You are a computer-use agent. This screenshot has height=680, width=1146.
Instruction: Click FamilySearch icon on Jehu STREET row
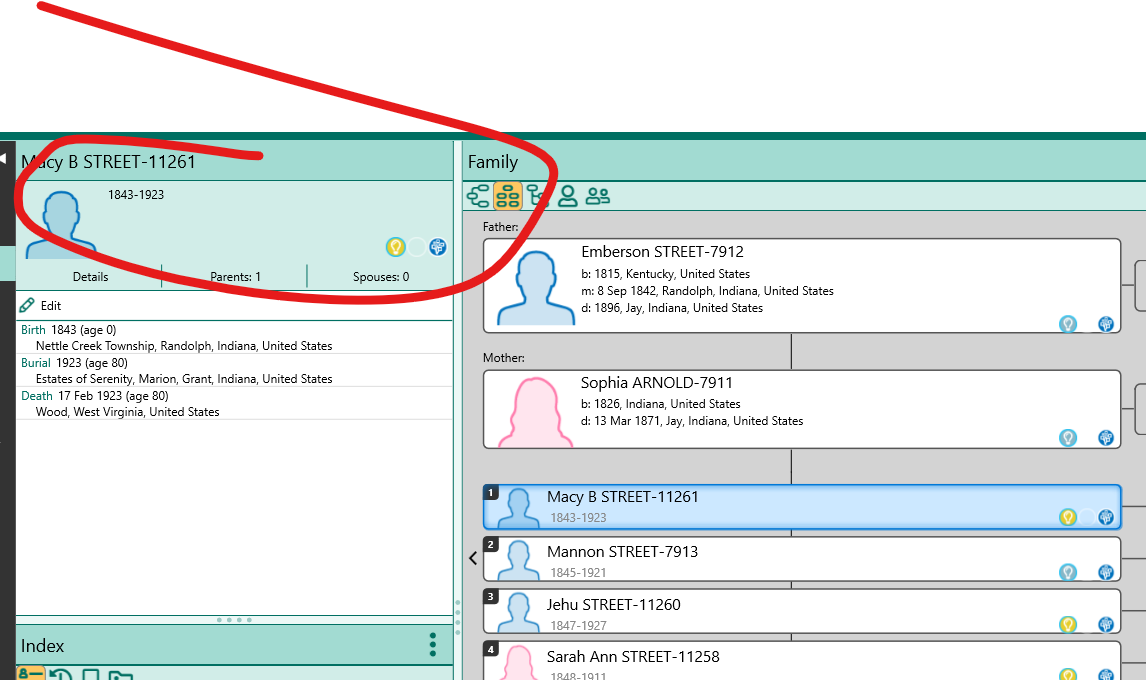click(x=1106, y=624)
